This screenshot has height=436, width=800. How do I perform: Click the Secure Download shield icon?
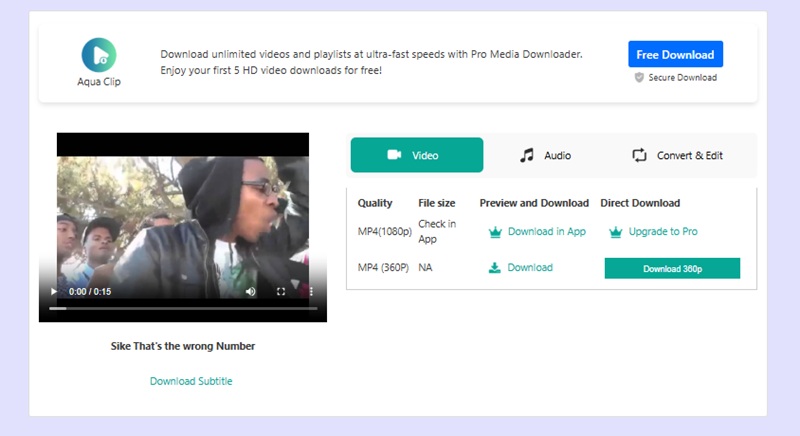click(x=639, y=78)
